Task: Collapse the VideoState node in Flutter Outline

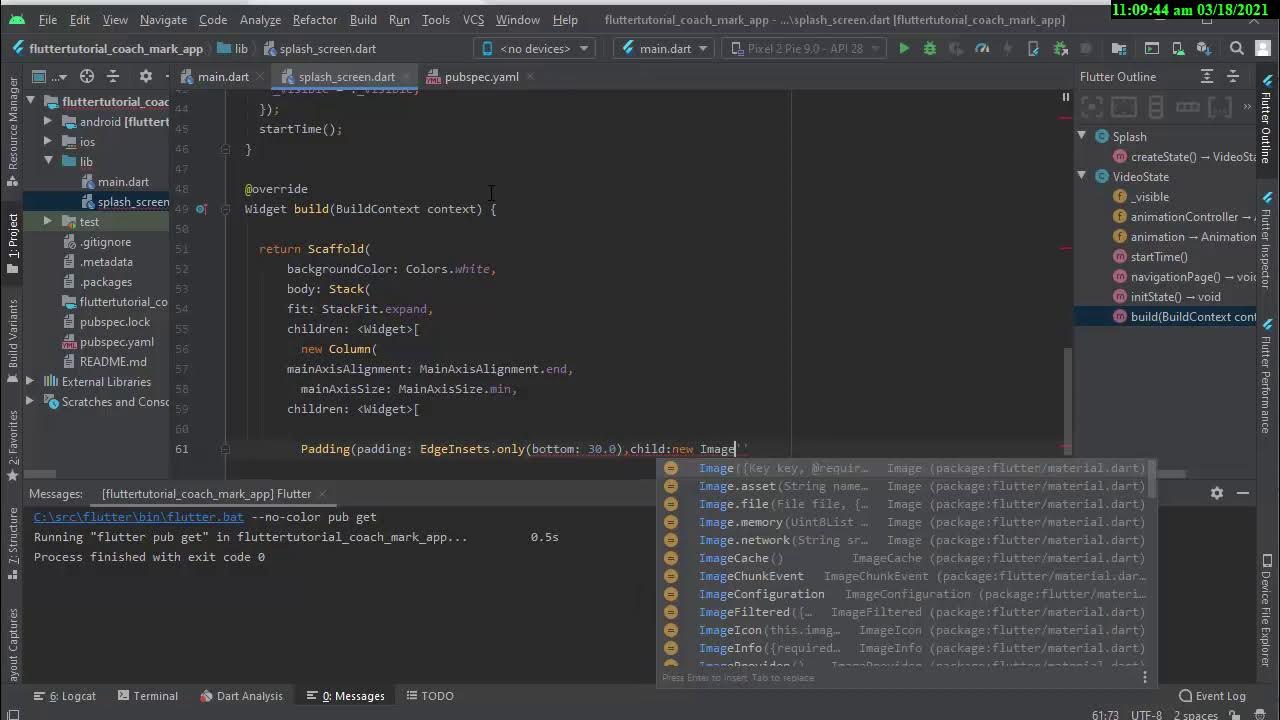Action: pos(1082,176)
